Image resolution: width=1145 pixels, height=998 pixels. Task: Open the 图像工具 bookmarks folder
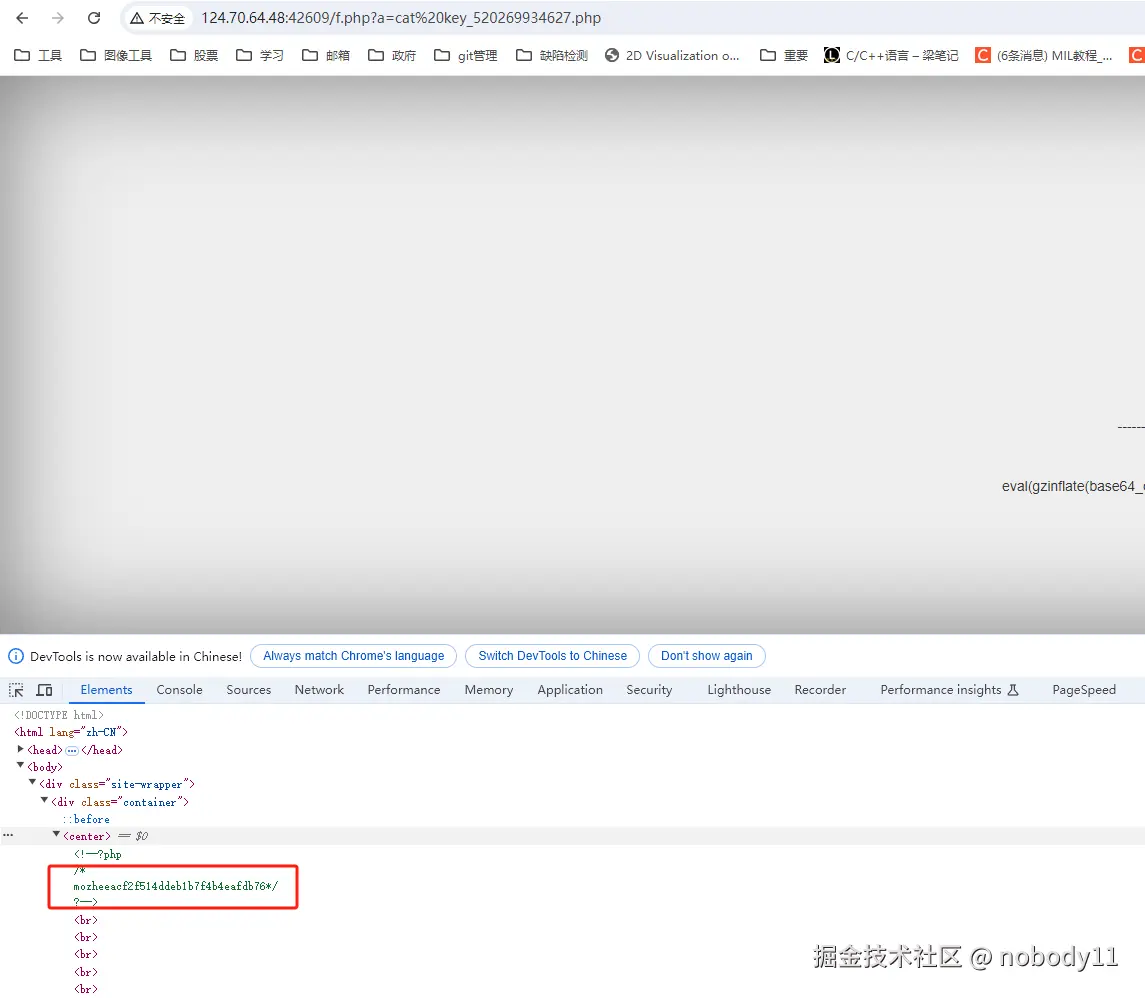click(x=115, y=55)
